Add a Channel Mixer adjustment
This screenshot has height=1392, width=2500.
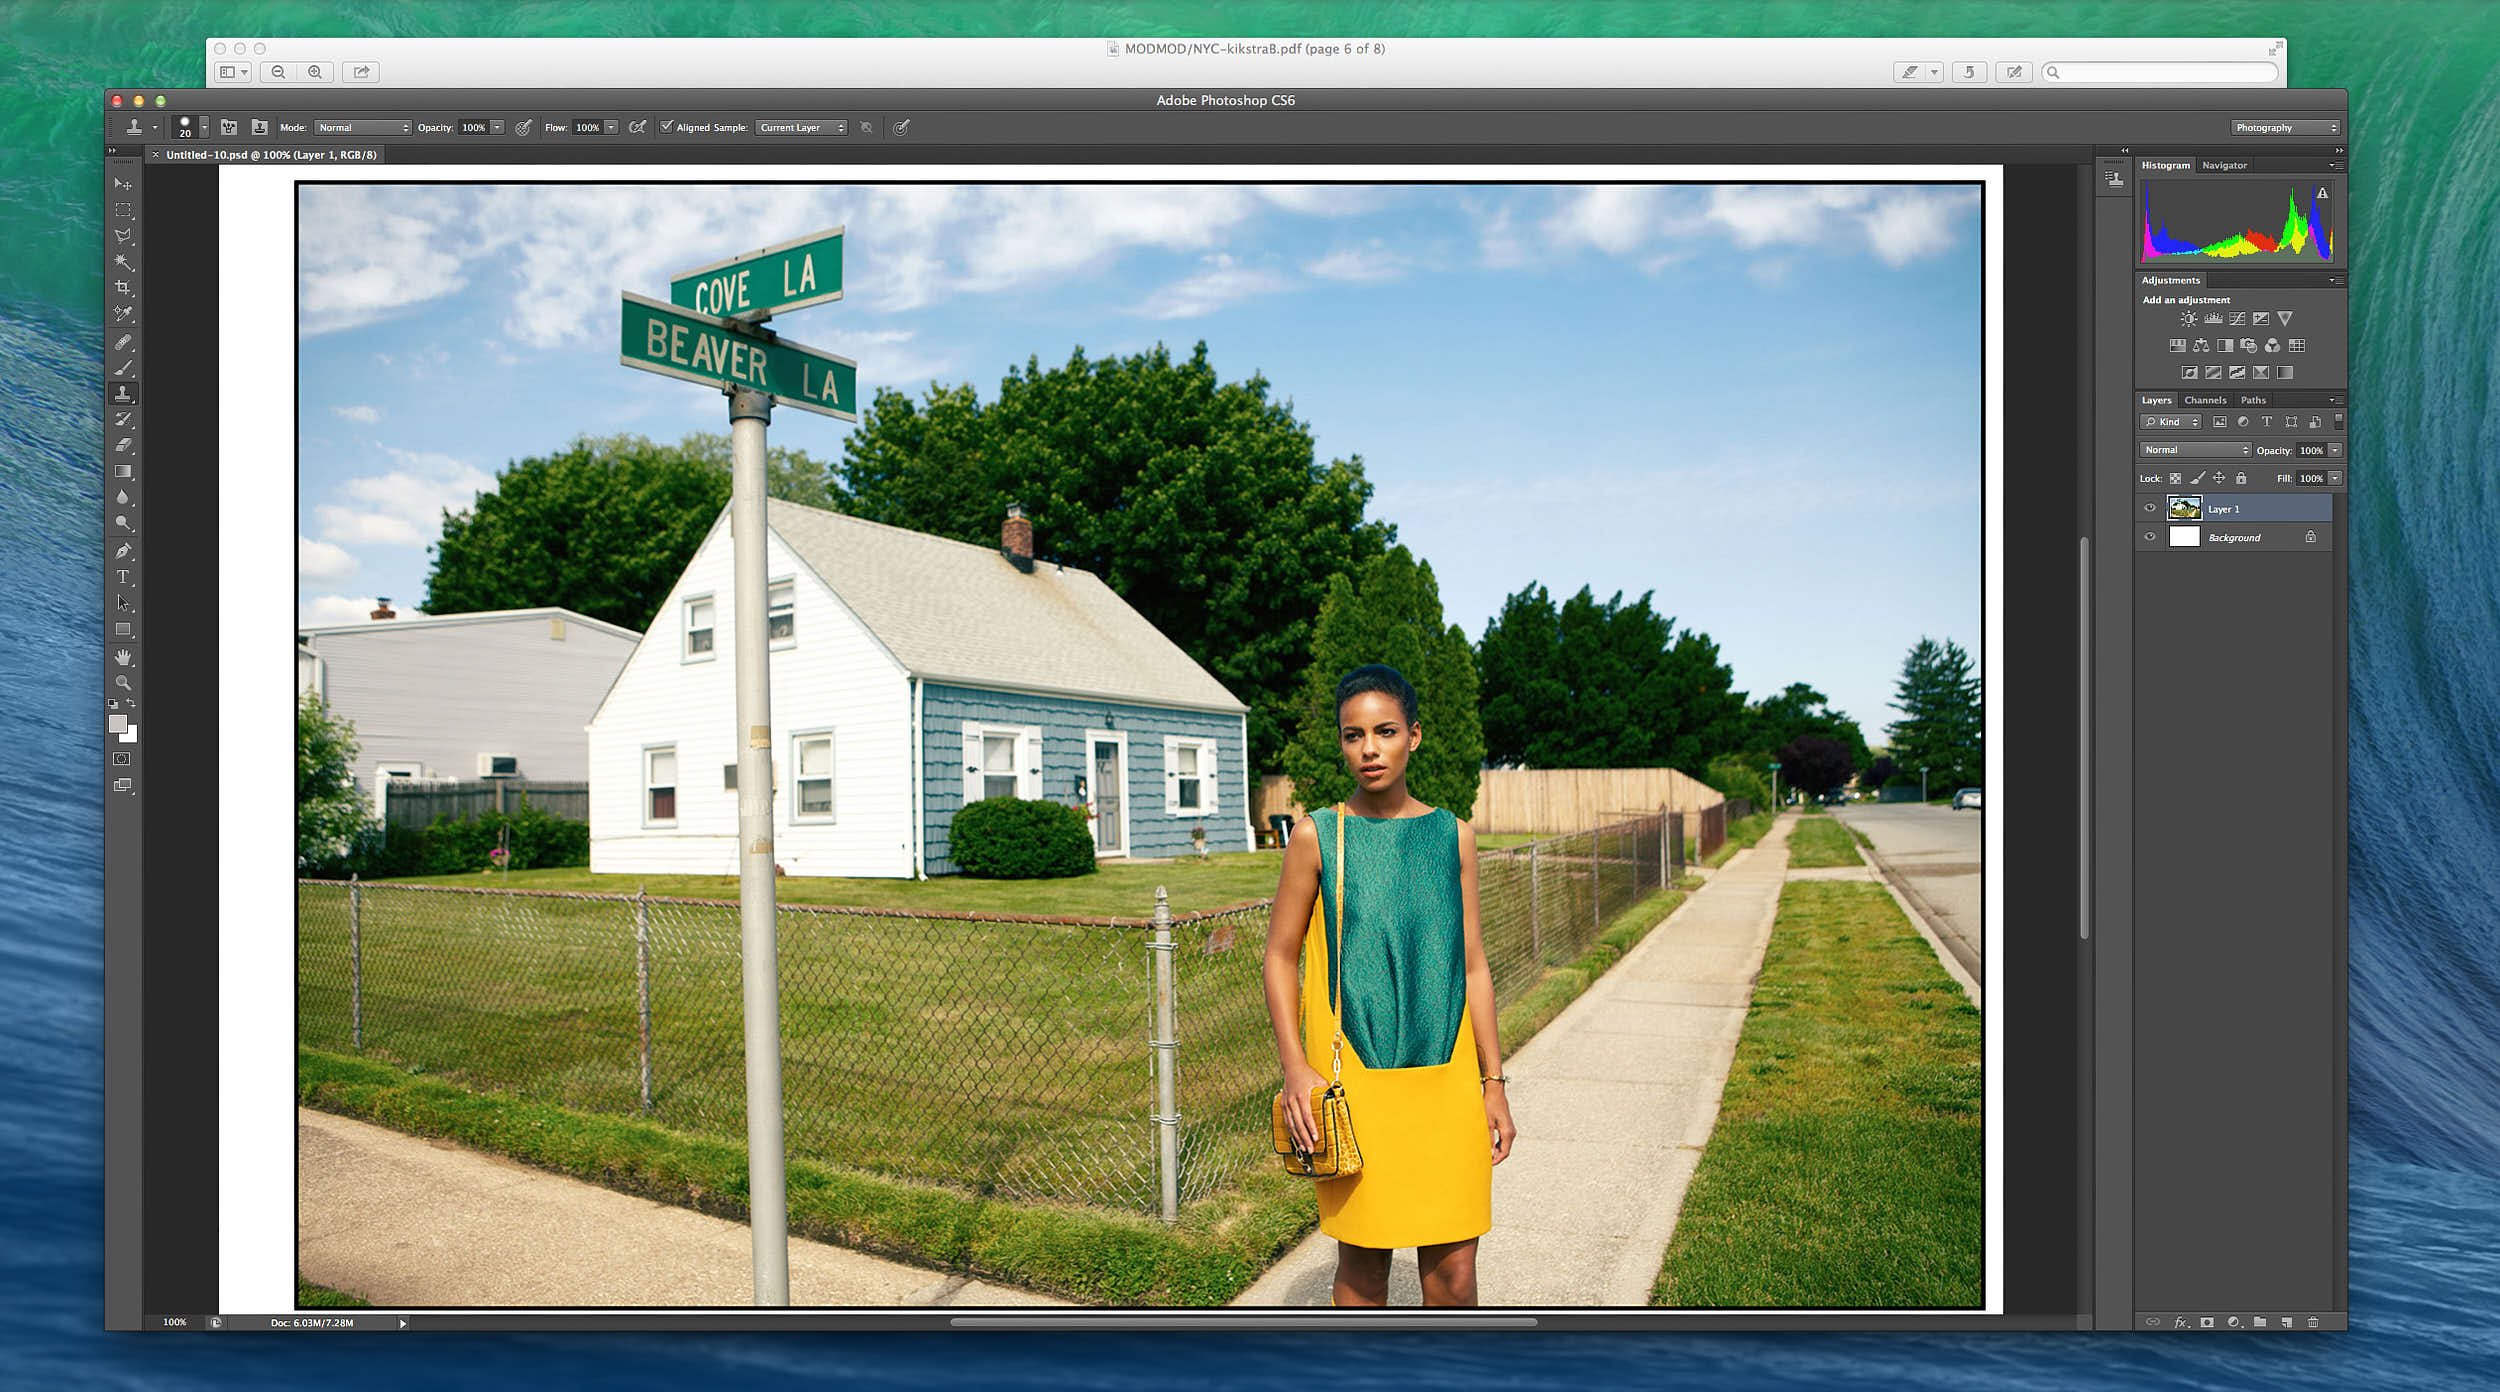tap(2273, 346)
